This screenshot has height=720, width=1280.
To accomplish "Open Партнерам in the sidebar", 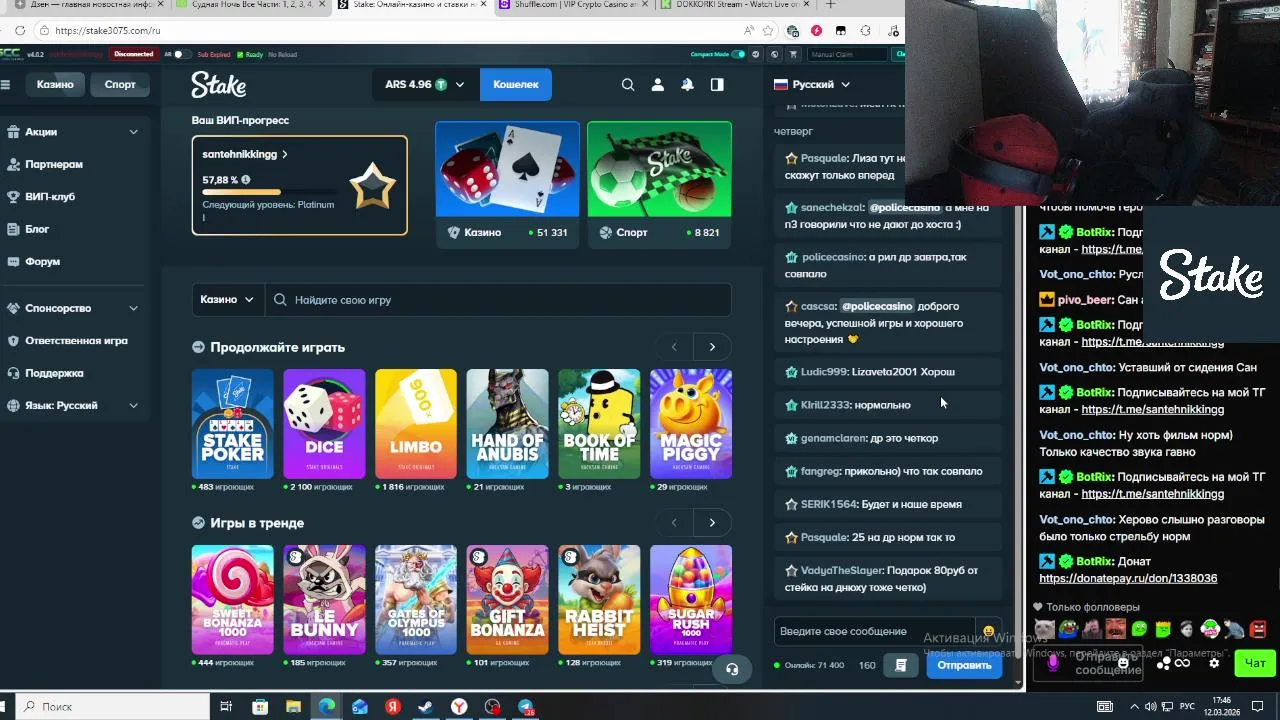I will click(x=54, y=164).
